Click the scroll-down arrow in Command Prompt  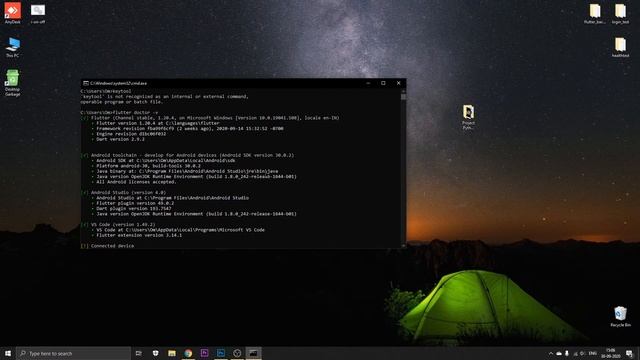pyautogui.click(x=403, y=246)
